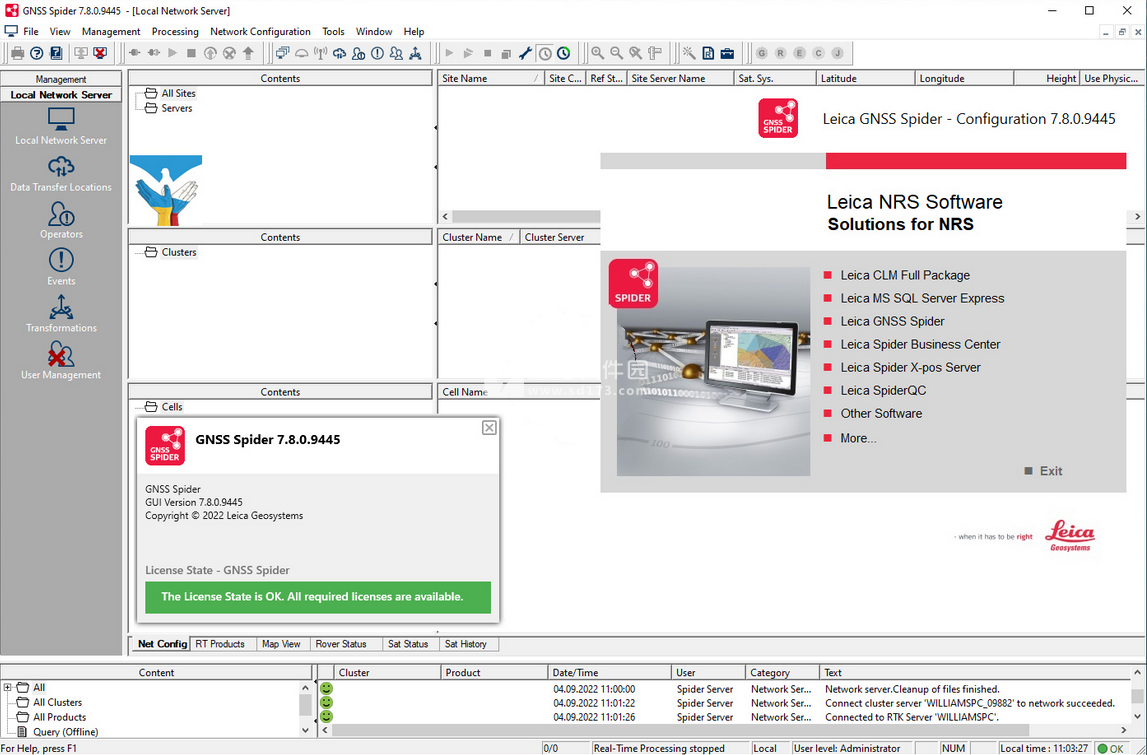Select the Clusters tree node
This screenshot has height=755, width=1147.
(179, 252)
